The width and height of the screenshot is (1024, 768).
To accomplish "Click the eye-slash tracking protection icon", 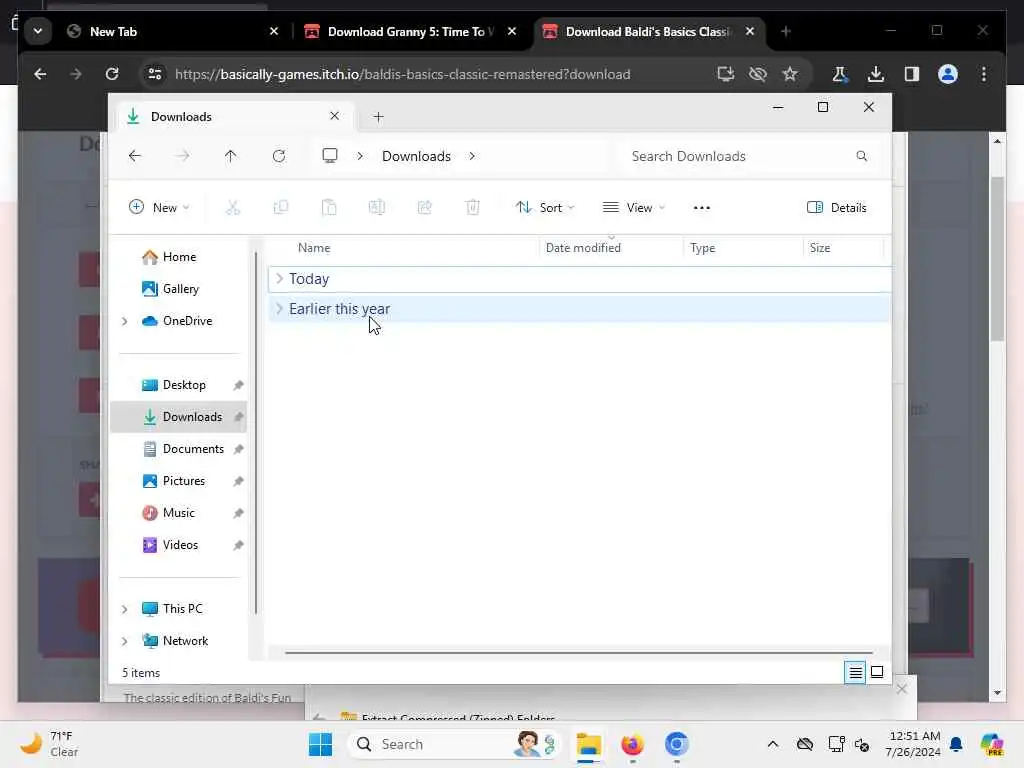I will coord(758,74).
